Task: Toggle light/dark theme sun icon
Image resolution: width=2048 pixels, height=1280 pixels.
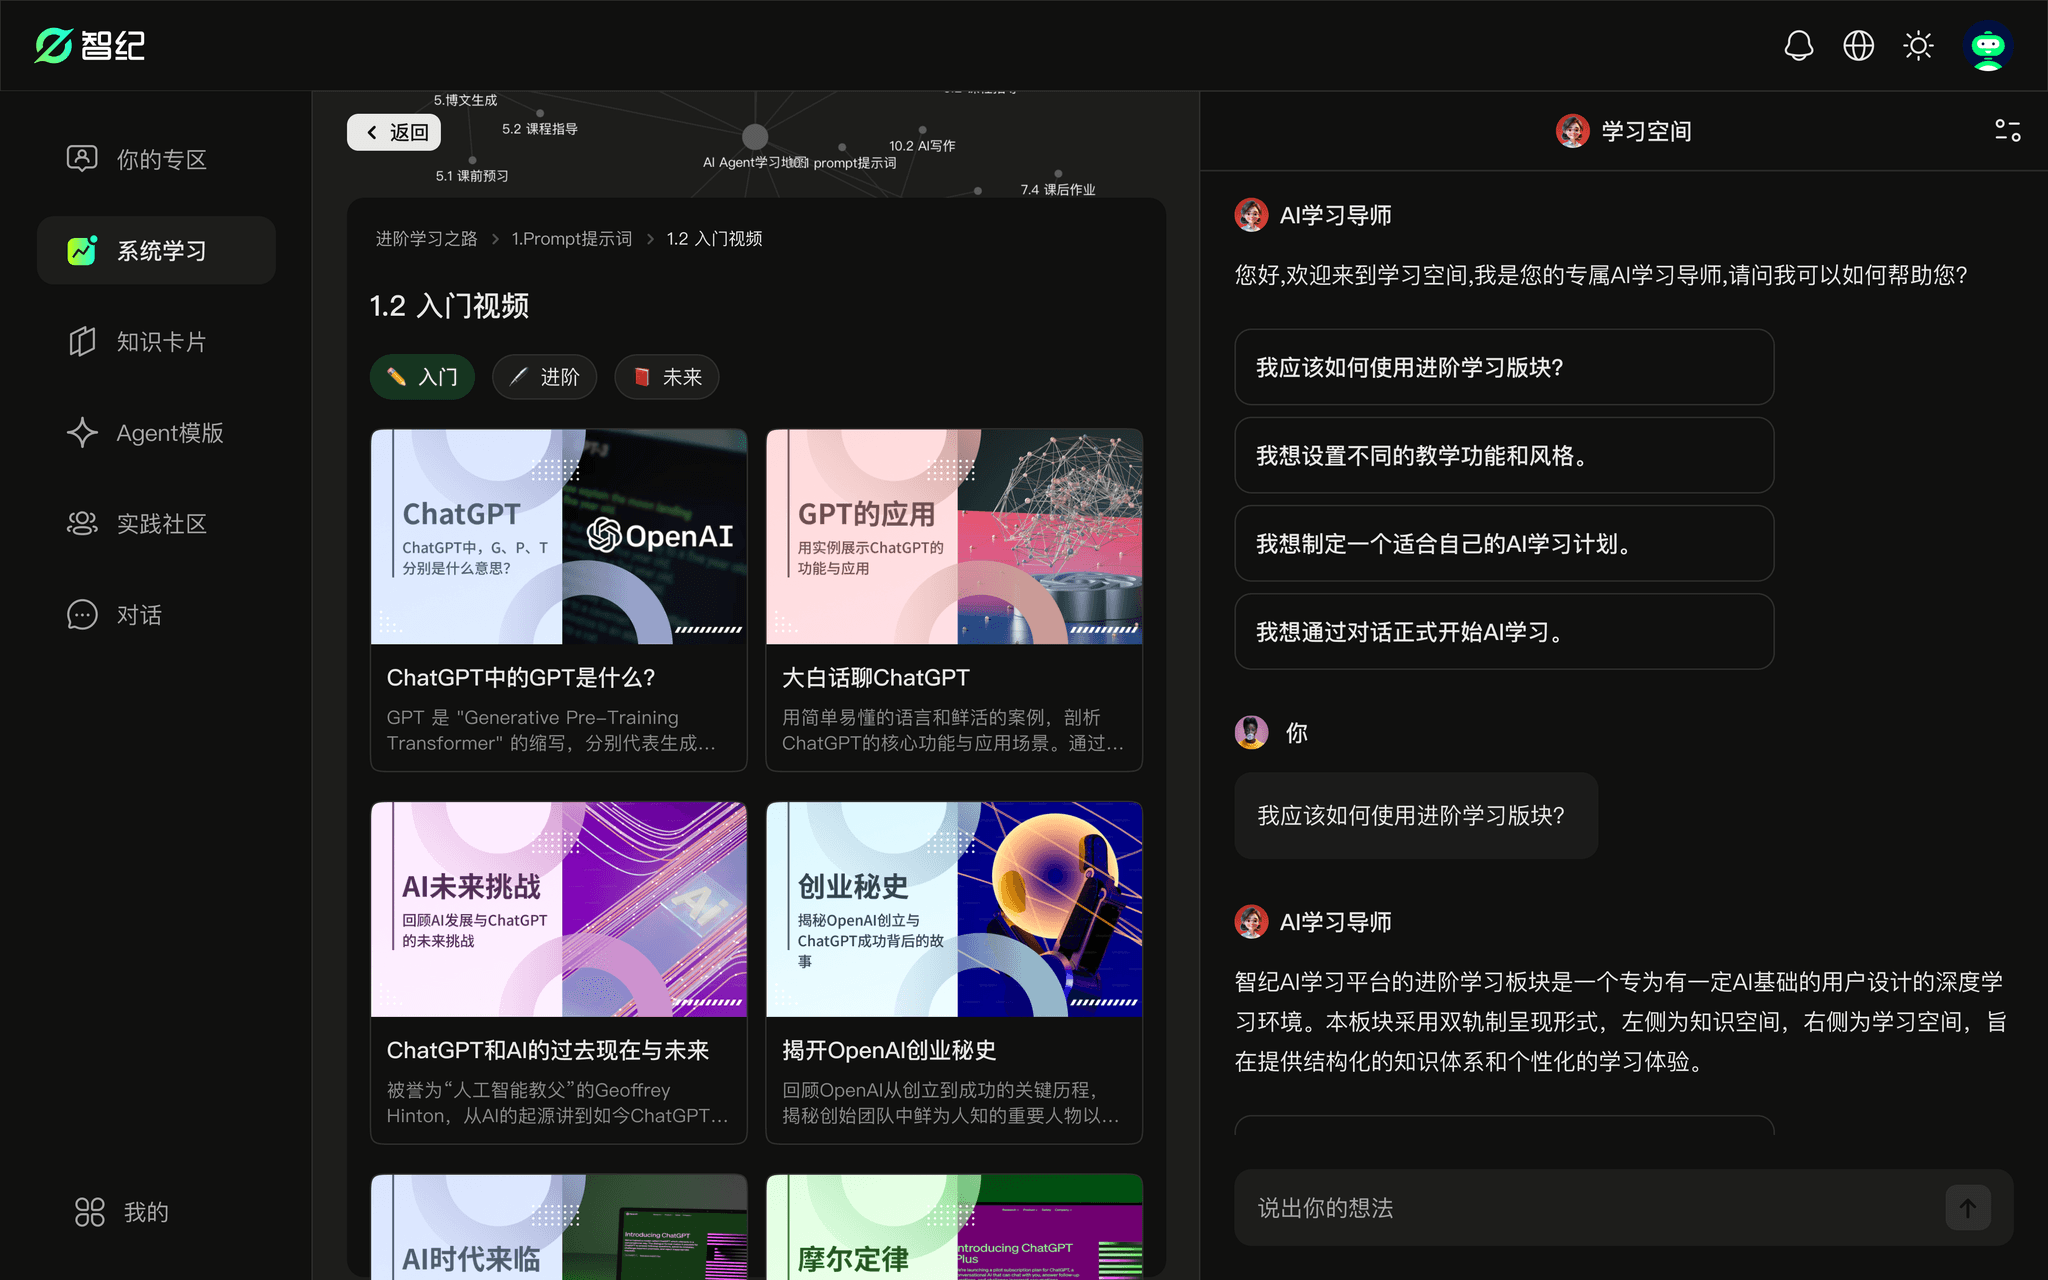Action: [x=1918, y=46]
